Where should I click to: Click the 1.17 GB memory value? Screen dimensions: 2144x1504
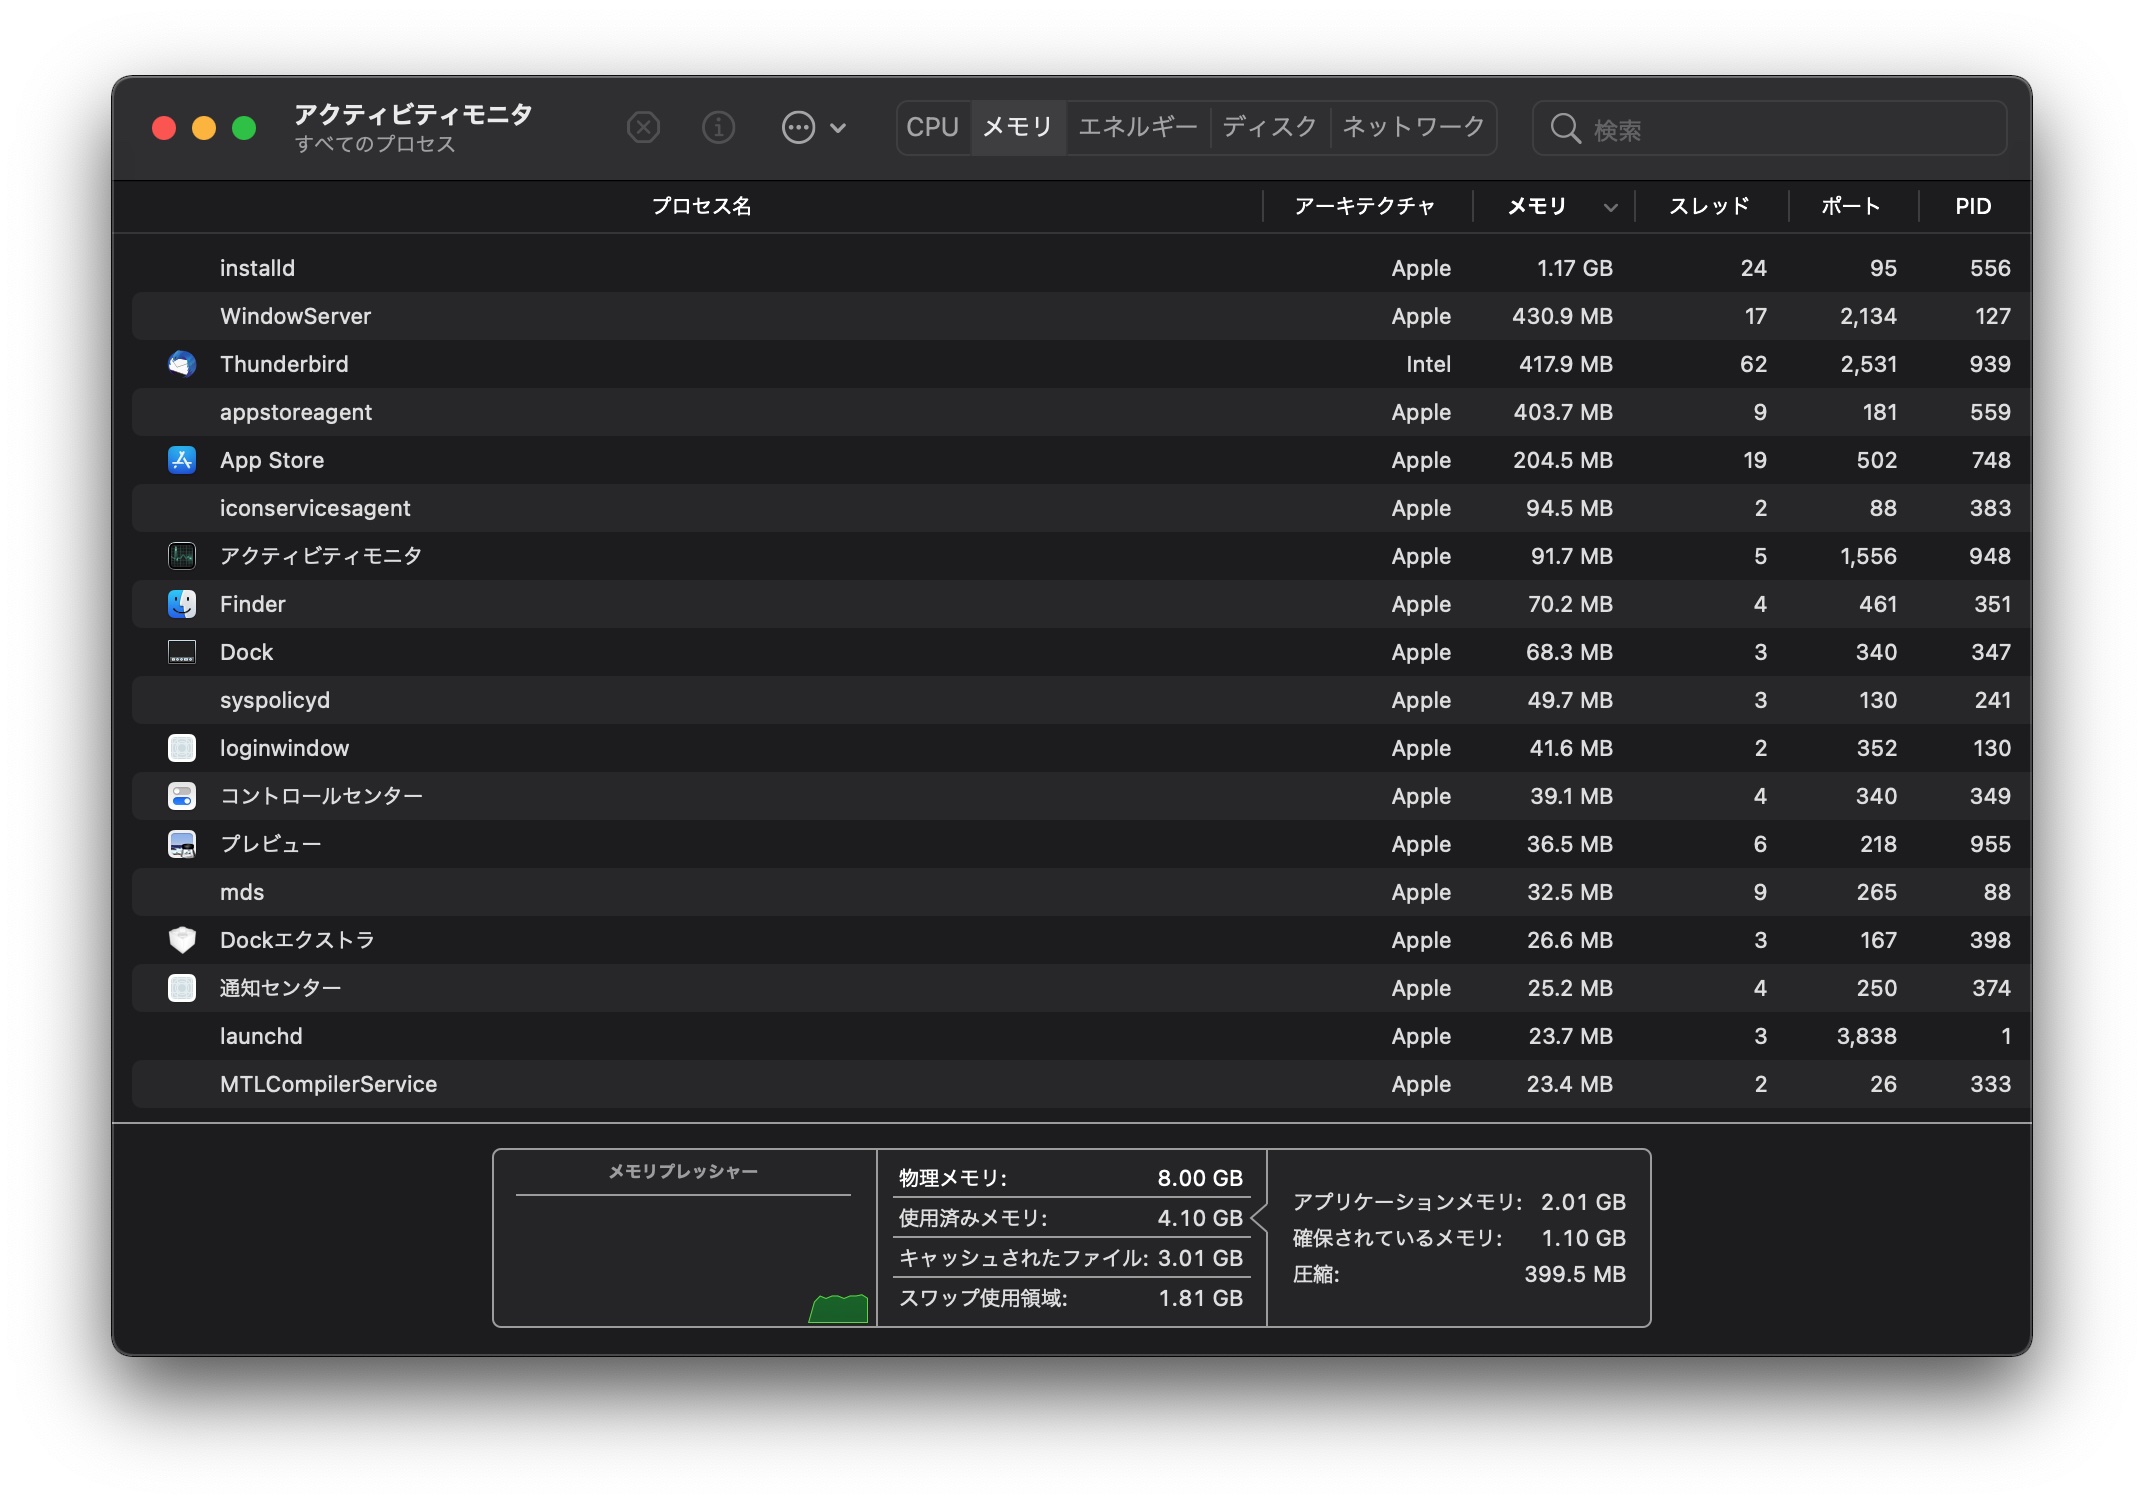point(1574,268)
